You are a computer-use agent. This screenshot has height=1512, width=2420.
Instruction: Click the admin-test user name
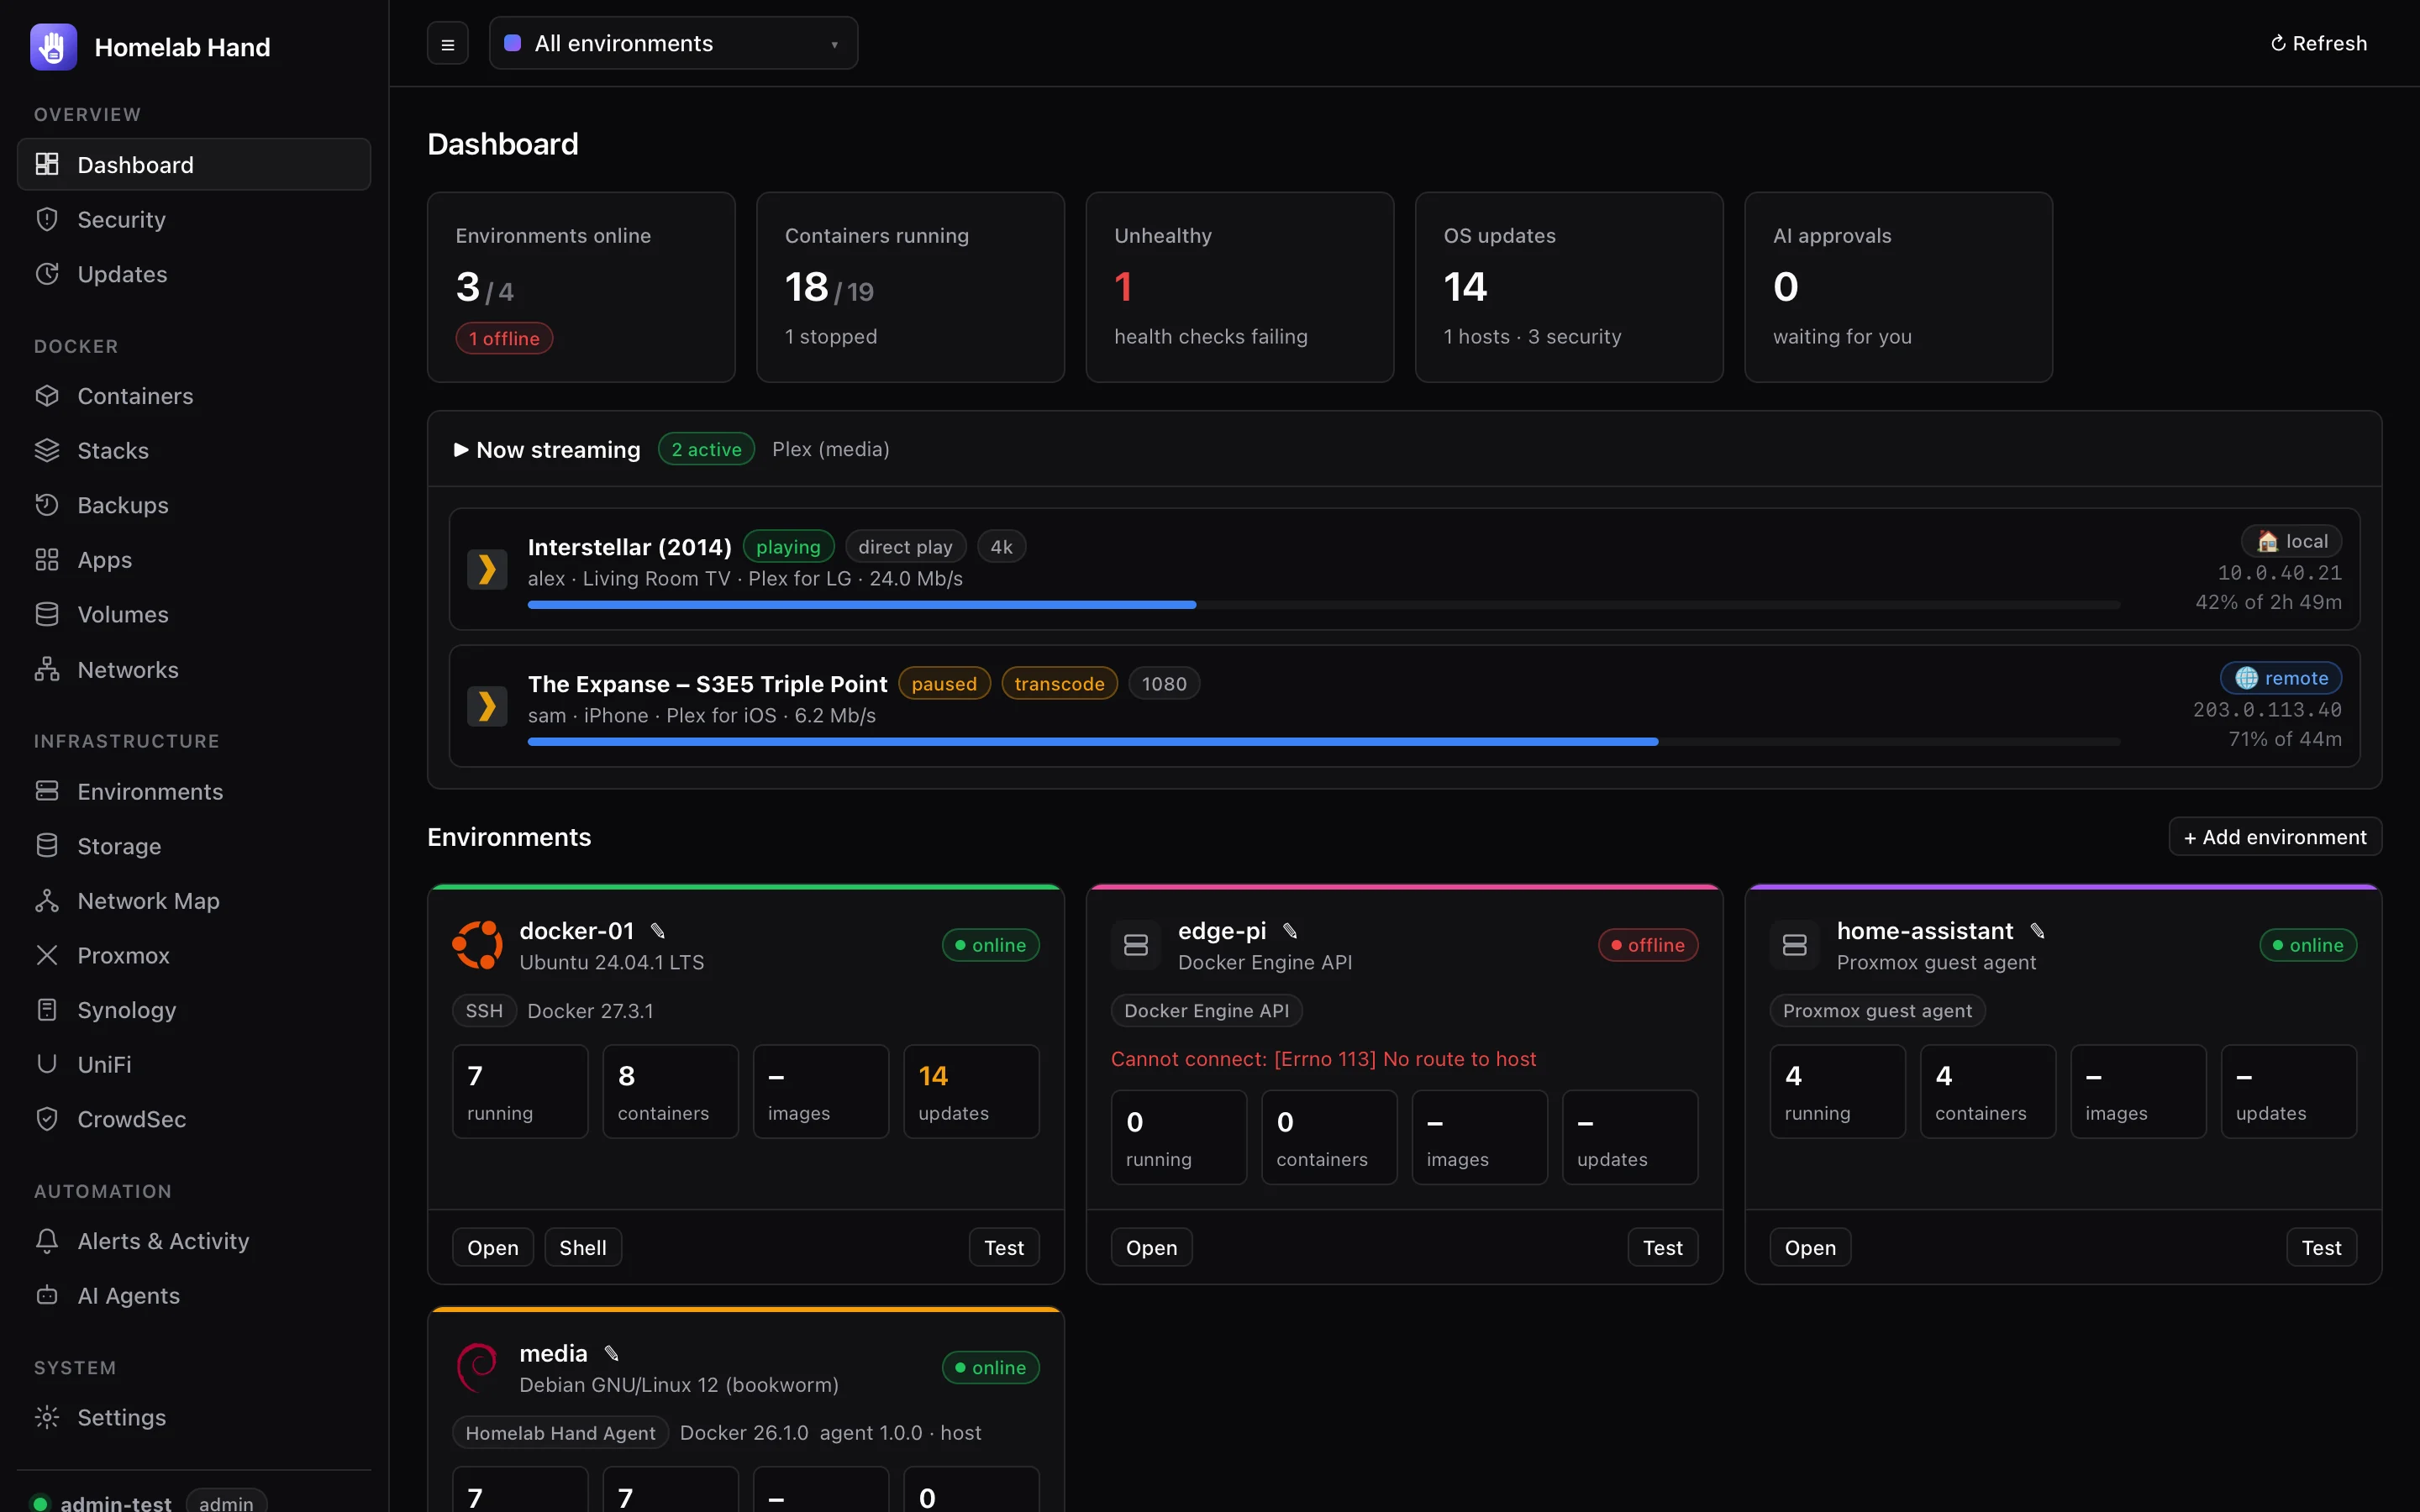116,1502
